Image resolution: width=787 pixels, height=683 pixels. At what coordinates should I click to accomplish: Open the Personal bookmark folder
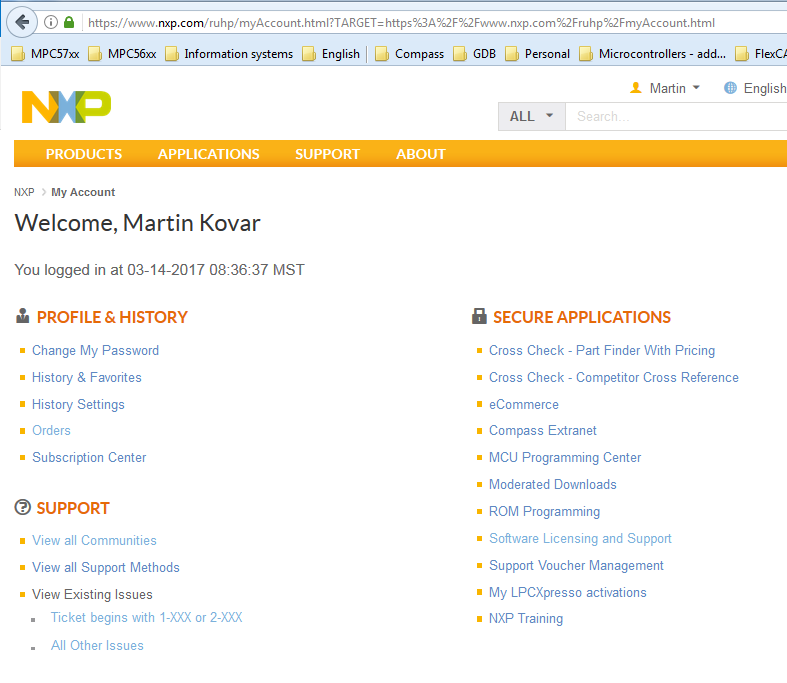coord(538,54)
